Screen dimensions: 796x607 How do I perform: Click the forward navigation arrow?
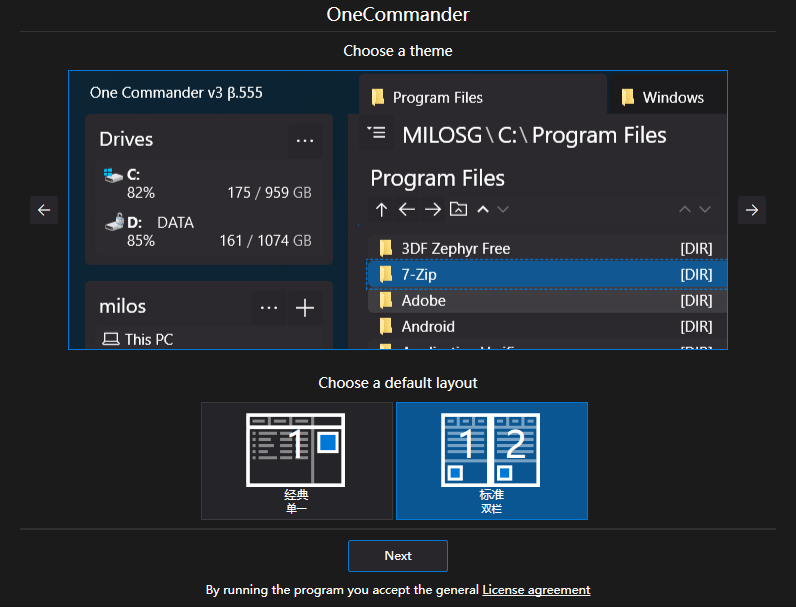coord(432,209)
